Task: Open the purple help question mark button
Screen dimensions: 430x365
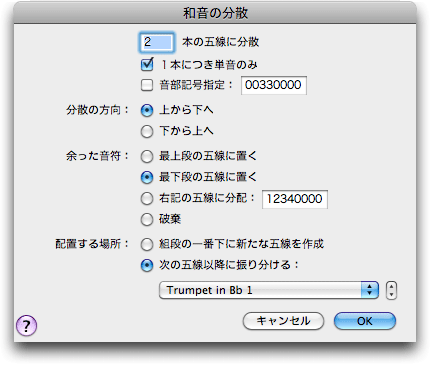Action: tap(26, 325)
